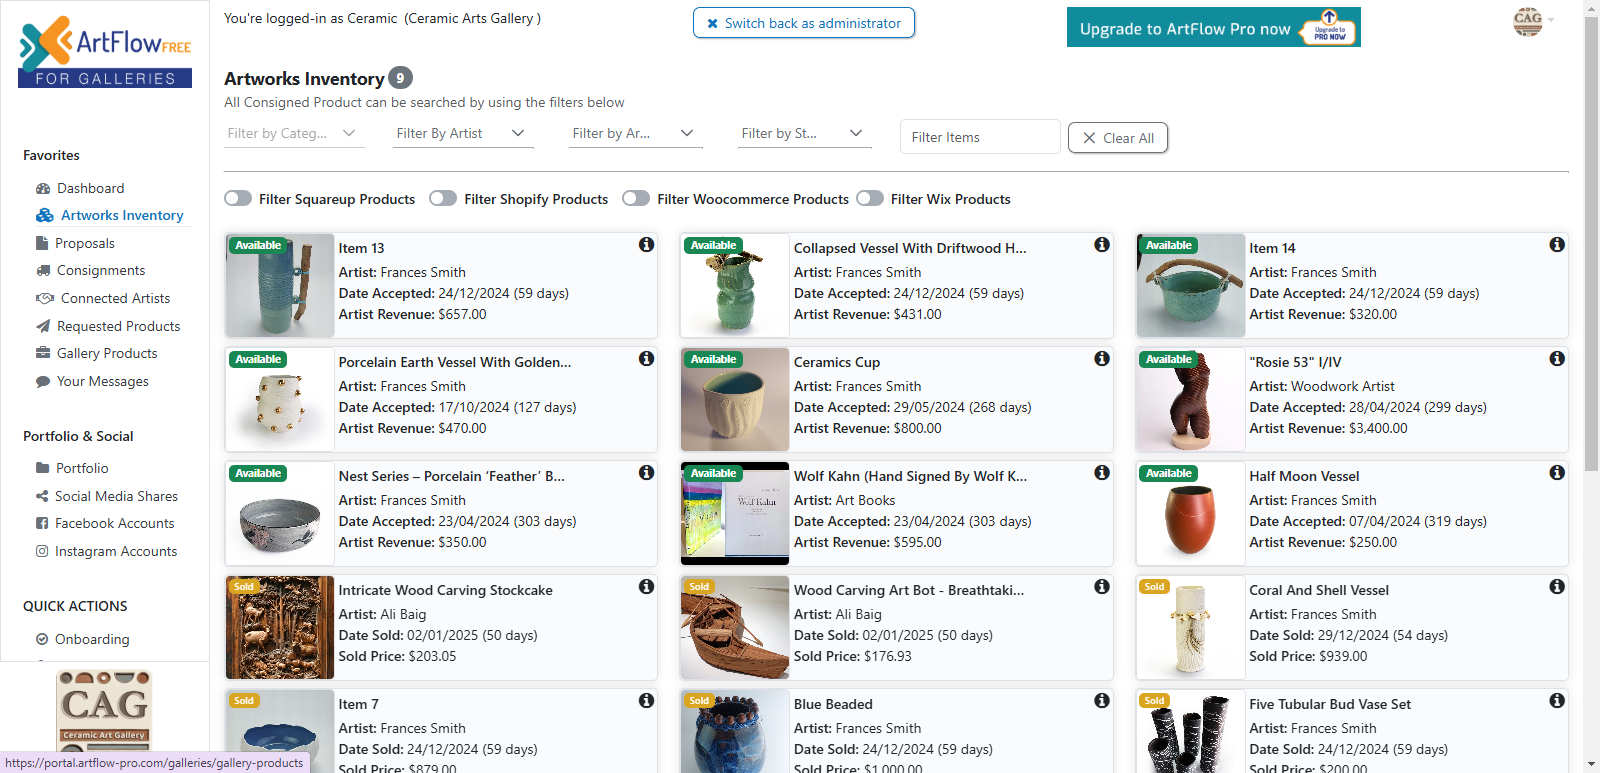Open the Filter By Artist dropdown

coord(462,134)
